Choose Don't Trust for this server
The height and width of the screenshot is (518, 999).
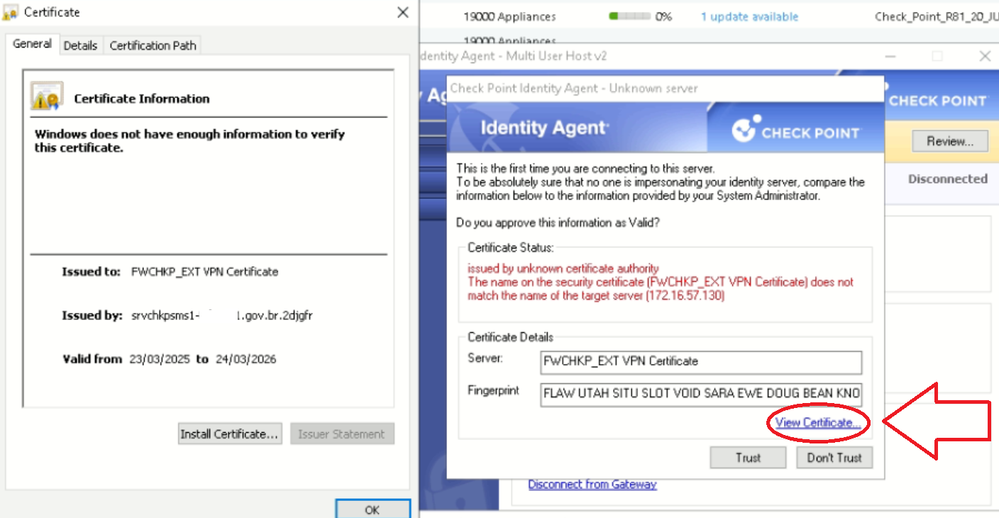pyautogui.click(x=835, y=457)
